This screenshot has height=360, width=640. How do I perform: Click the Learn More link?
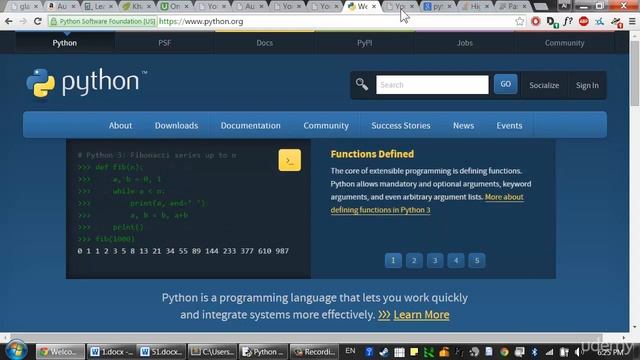pos(421,315)
